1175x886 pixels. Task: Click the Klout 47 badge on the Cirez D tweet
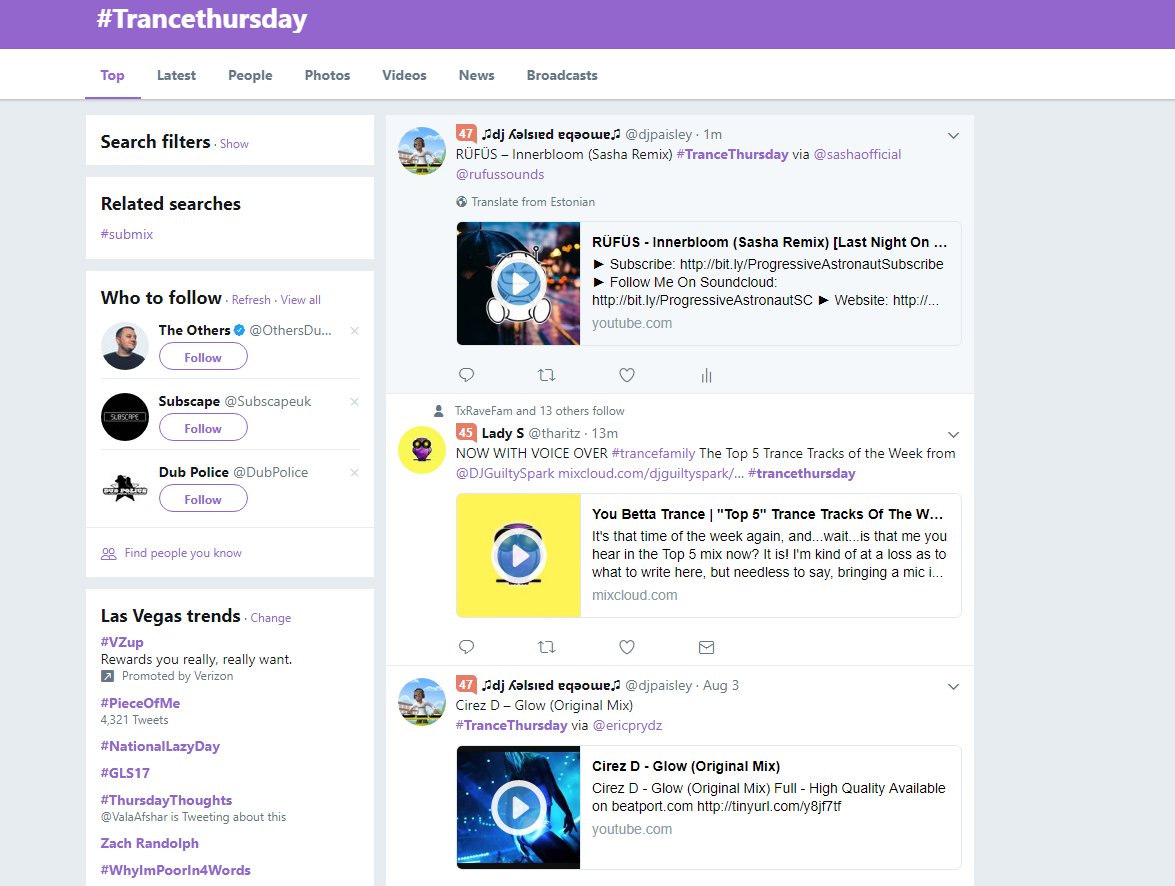[x=465, y=684]
